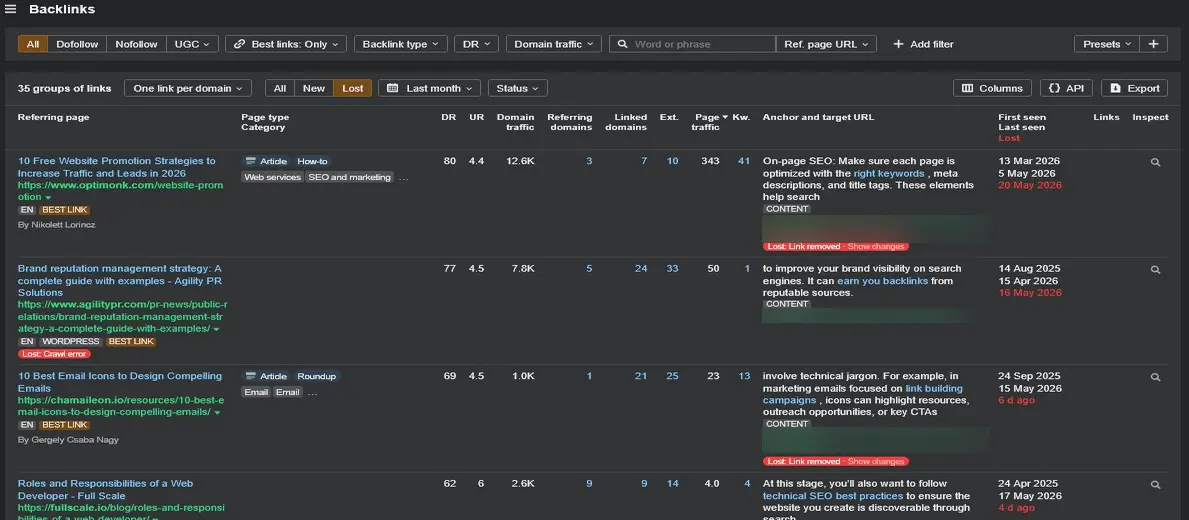The width and height of the screenshot is (1189, 520).
Task: Open the DR filter dropdown
Action: (x=477, y=44)
